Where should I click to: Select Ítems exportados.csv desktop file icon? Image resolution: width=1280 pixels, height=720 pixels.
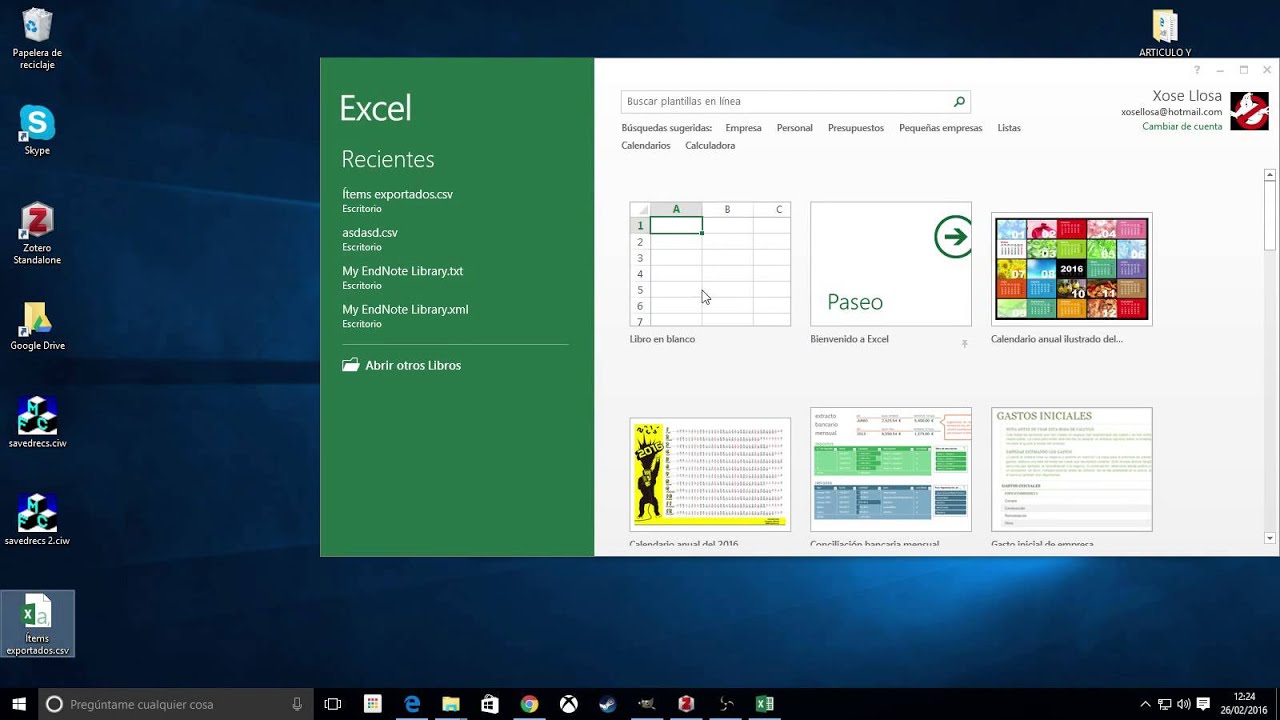pos(37,624)
